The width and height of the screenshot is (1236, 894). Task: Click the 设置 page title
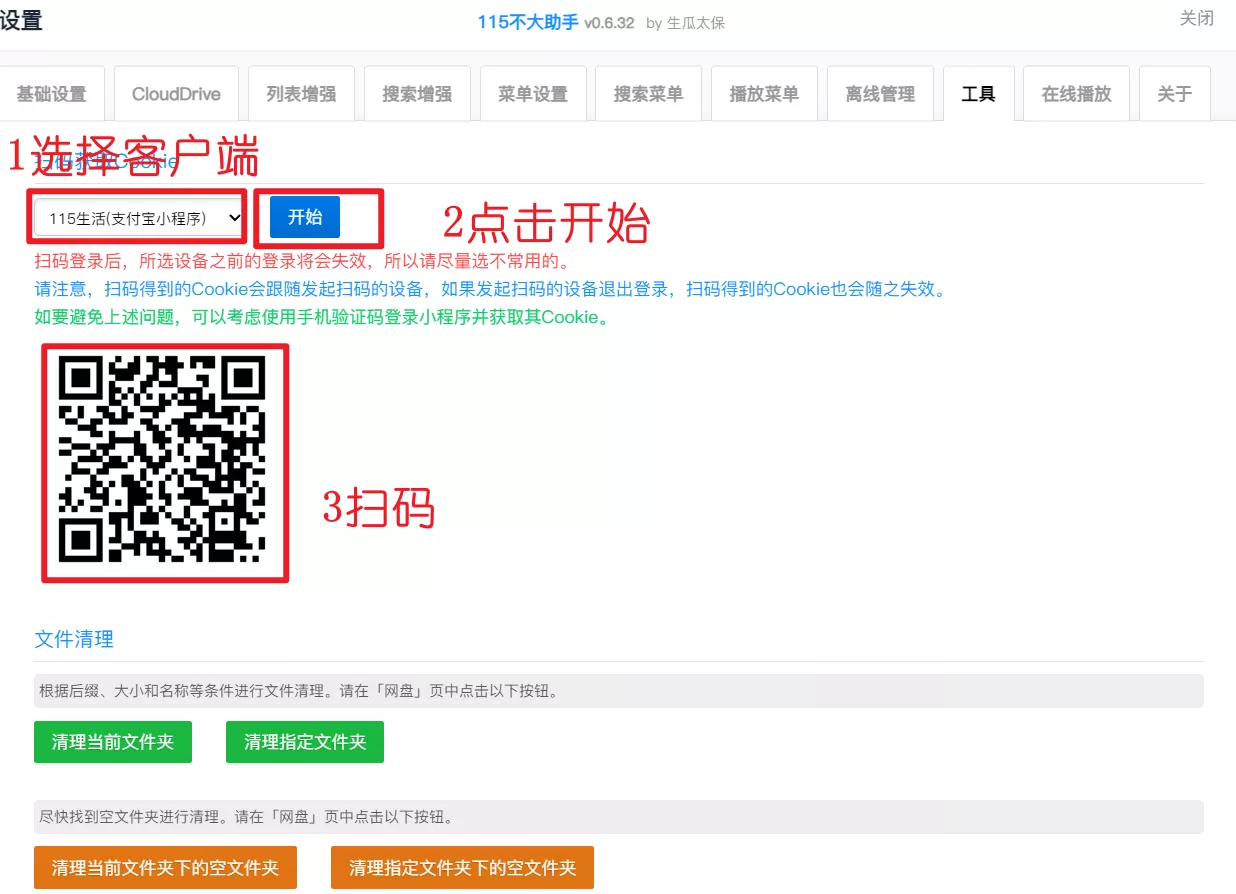[21, 20]
